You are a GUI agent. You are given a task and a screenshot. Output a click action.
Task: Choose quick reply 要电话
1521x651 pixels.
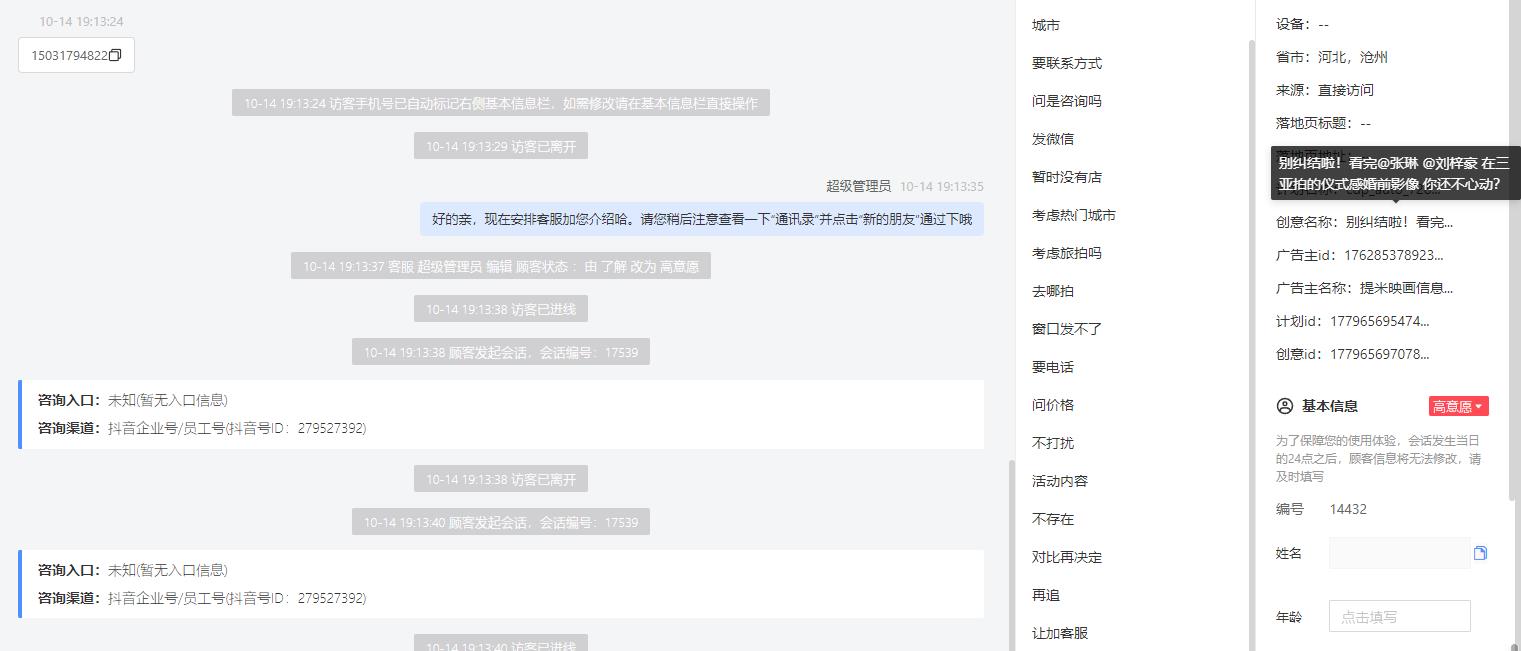1053,367
